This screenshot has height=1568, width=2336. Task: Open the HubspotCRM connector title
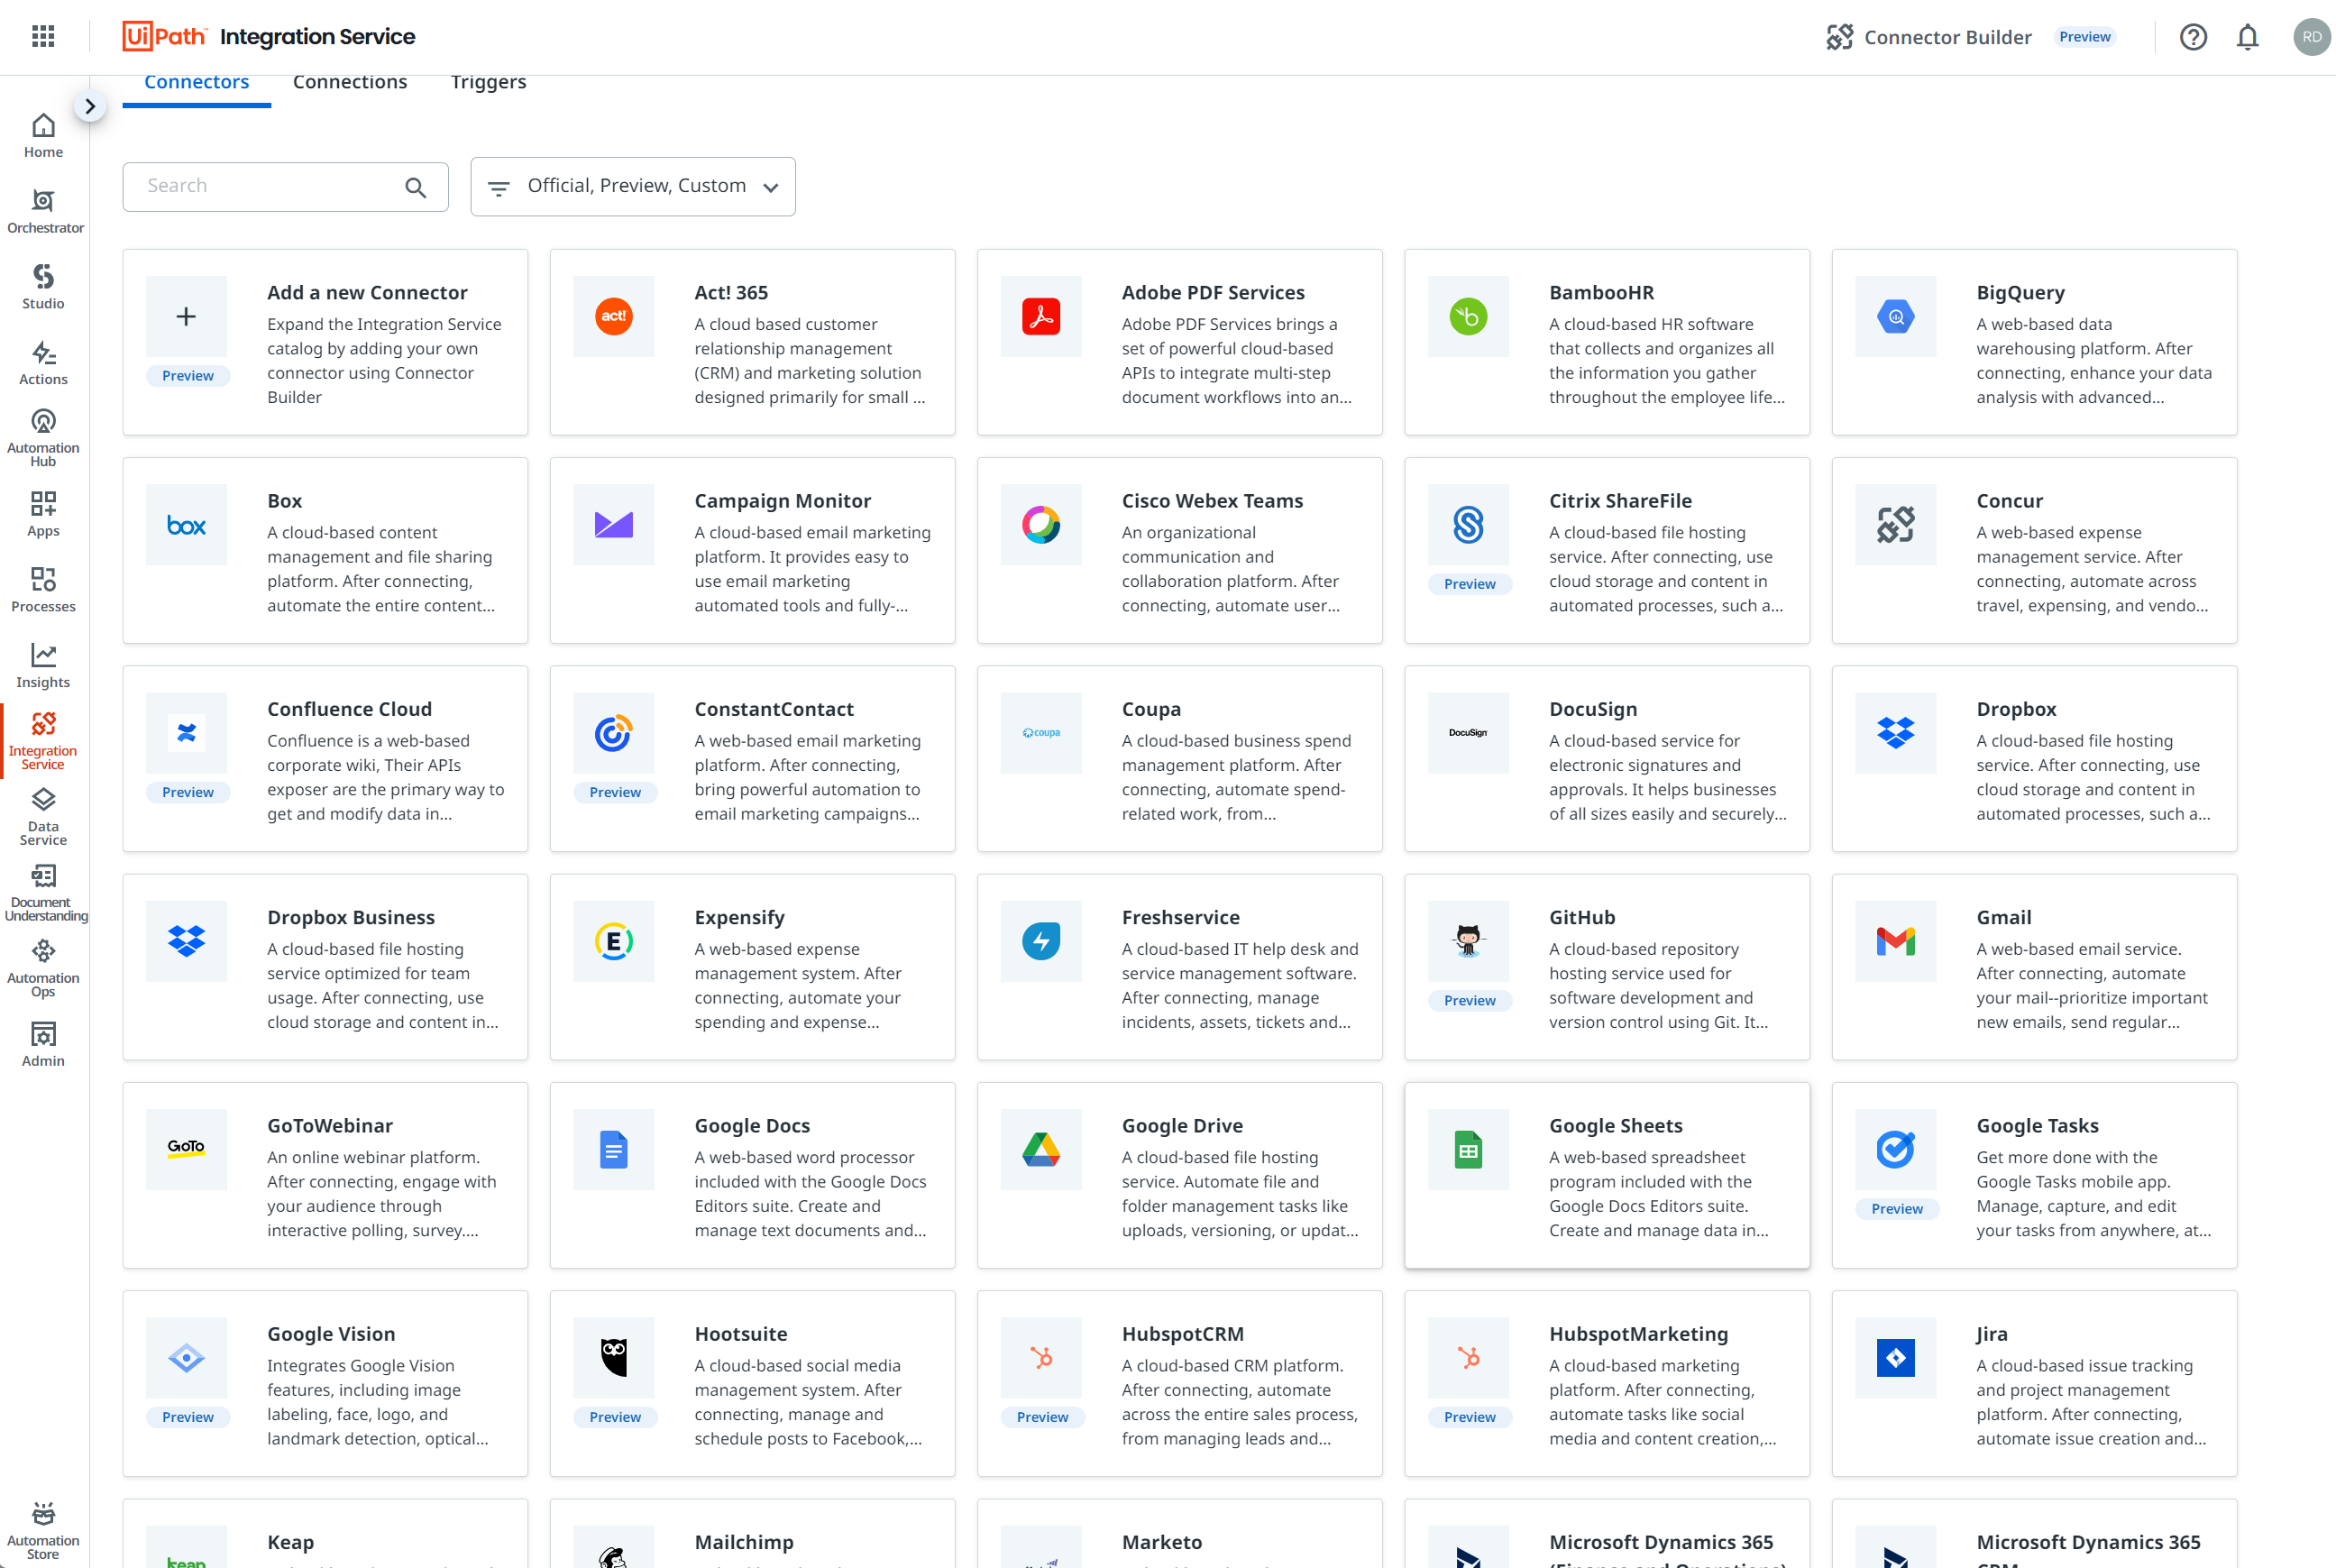tap(1183, 1334)
